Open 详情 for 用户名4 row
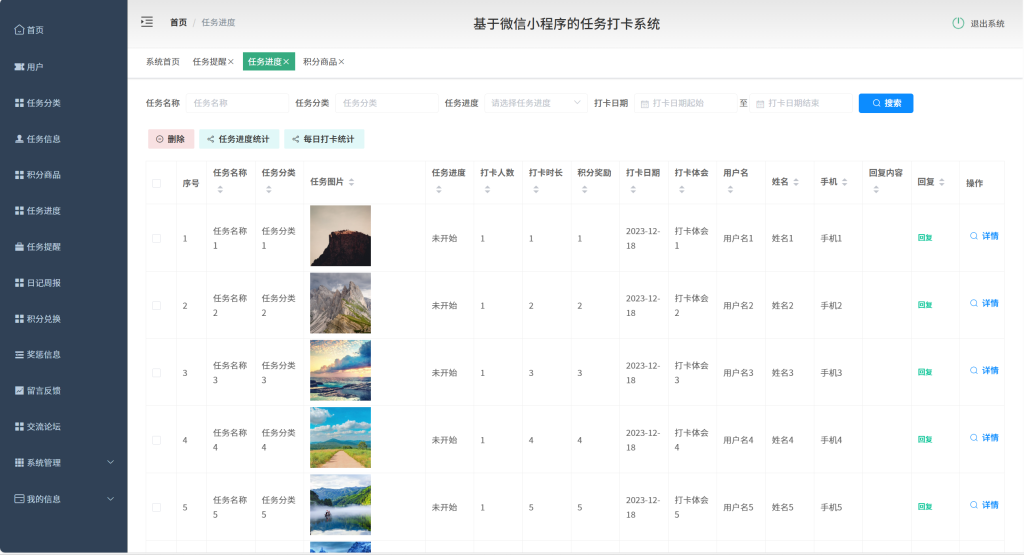This screenshot has width=1024, height=555. coord(984,437)
